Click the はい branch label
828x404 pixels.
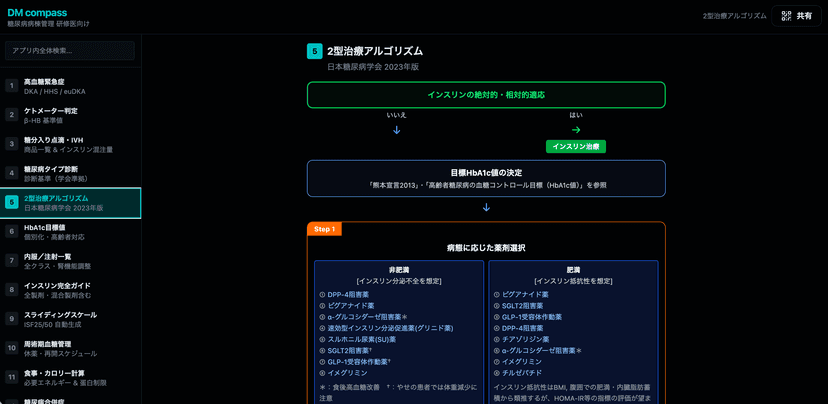(576, 115)
